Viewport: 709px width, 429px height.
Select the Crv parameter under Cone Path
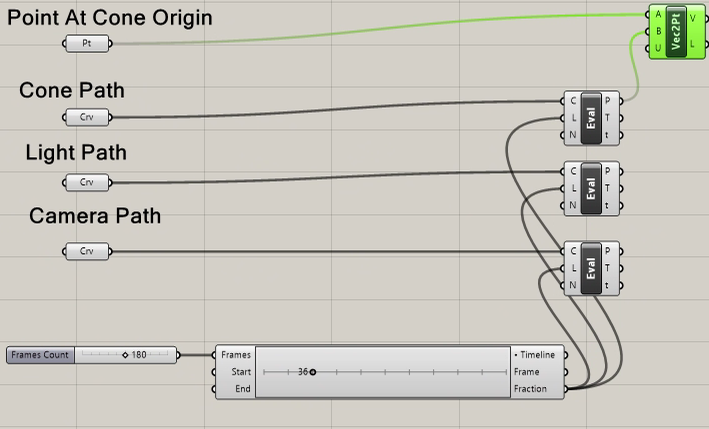pyautogui.click(x=86, y=117)
